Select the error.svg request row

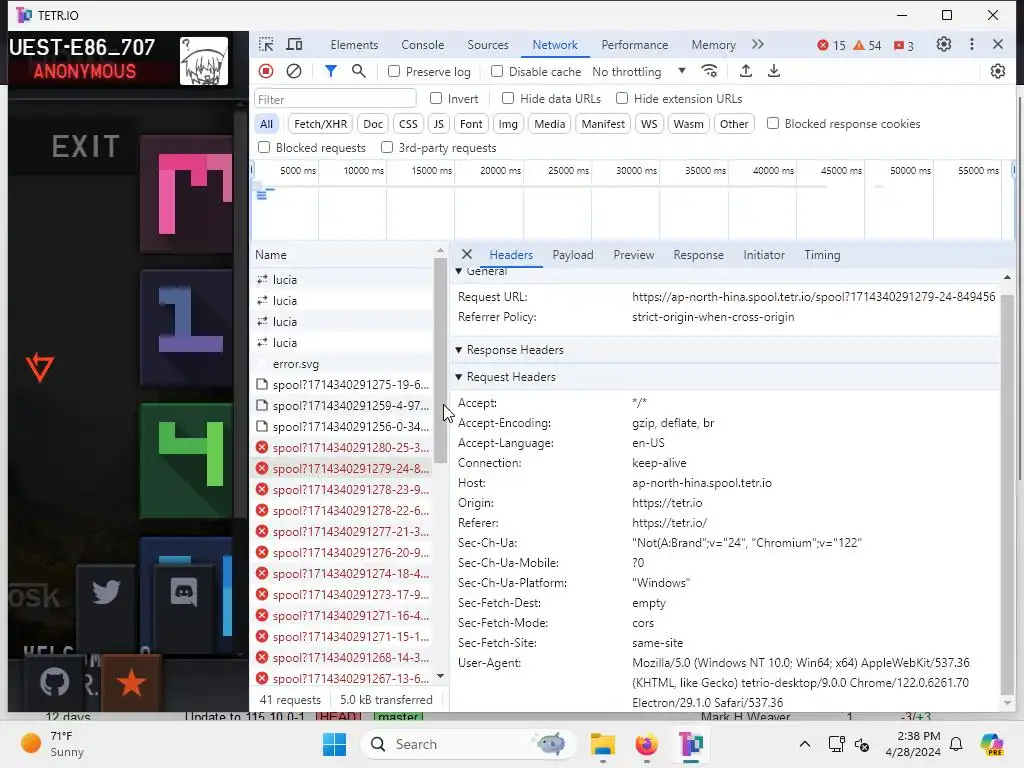(x=344, y=364)
